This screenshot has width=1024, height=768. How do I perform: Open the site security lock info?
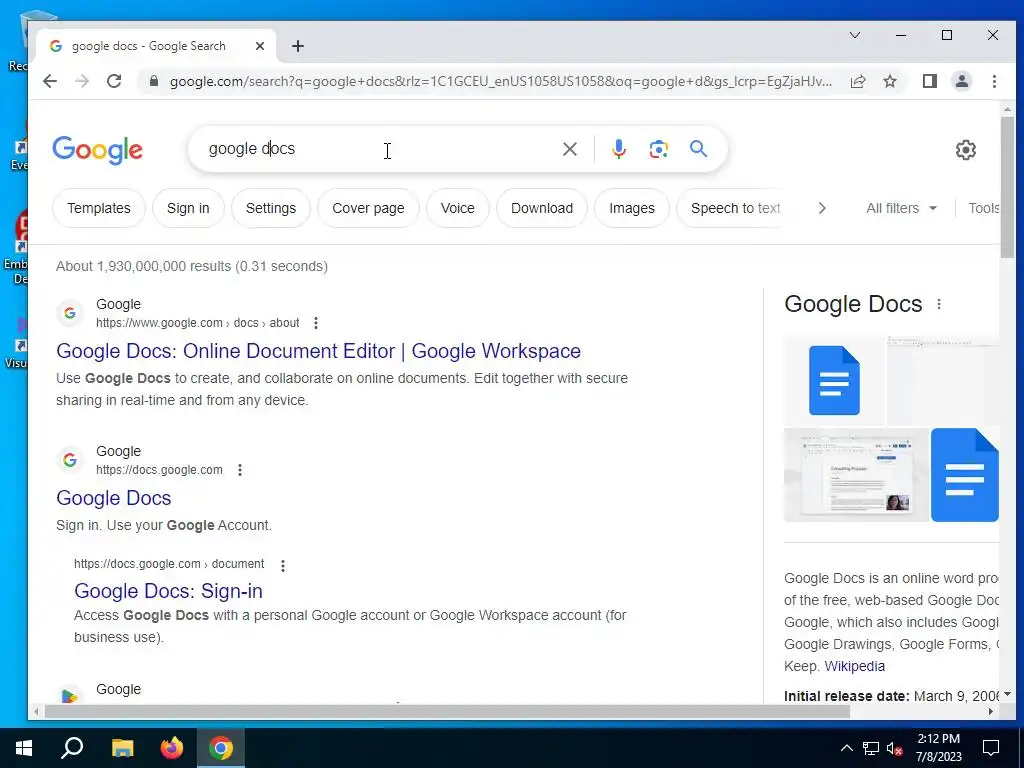pyautogui.click(x=153, y=81)
